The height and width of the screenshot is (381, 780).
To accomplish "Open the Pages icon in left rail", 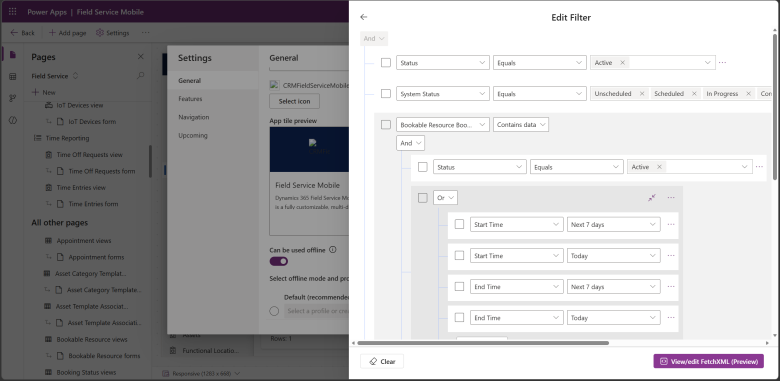I will pyautogui.click(x=13, y=55).
